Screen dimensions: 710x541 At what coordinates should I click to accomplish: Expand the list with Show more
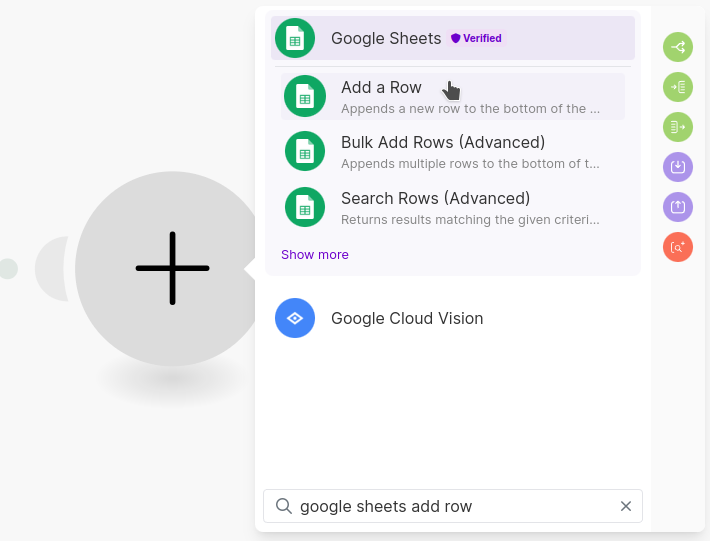315,255
